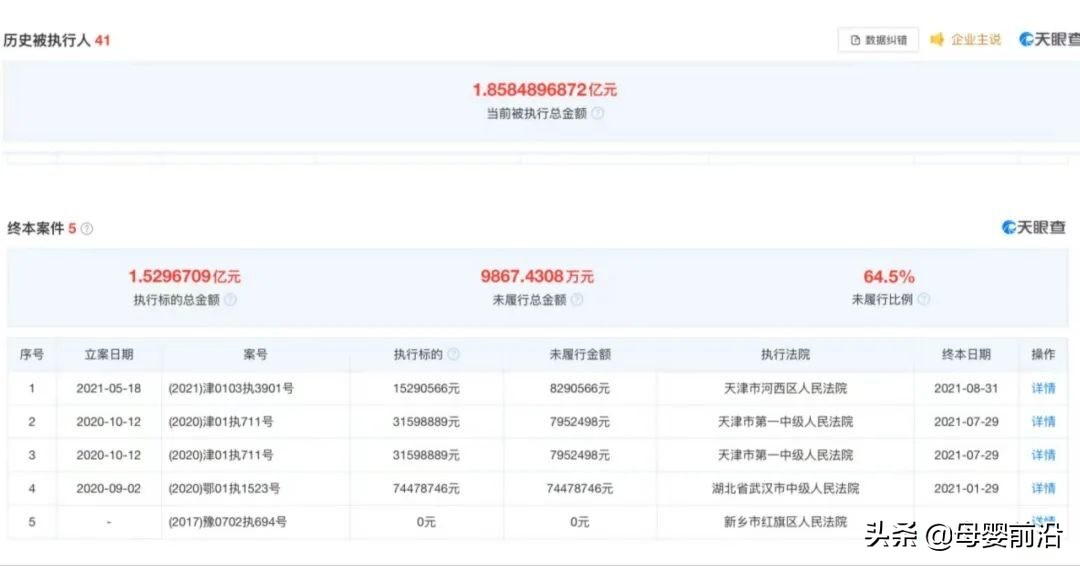
Task: Click the 案号 column header
Action: coord(255,355)
